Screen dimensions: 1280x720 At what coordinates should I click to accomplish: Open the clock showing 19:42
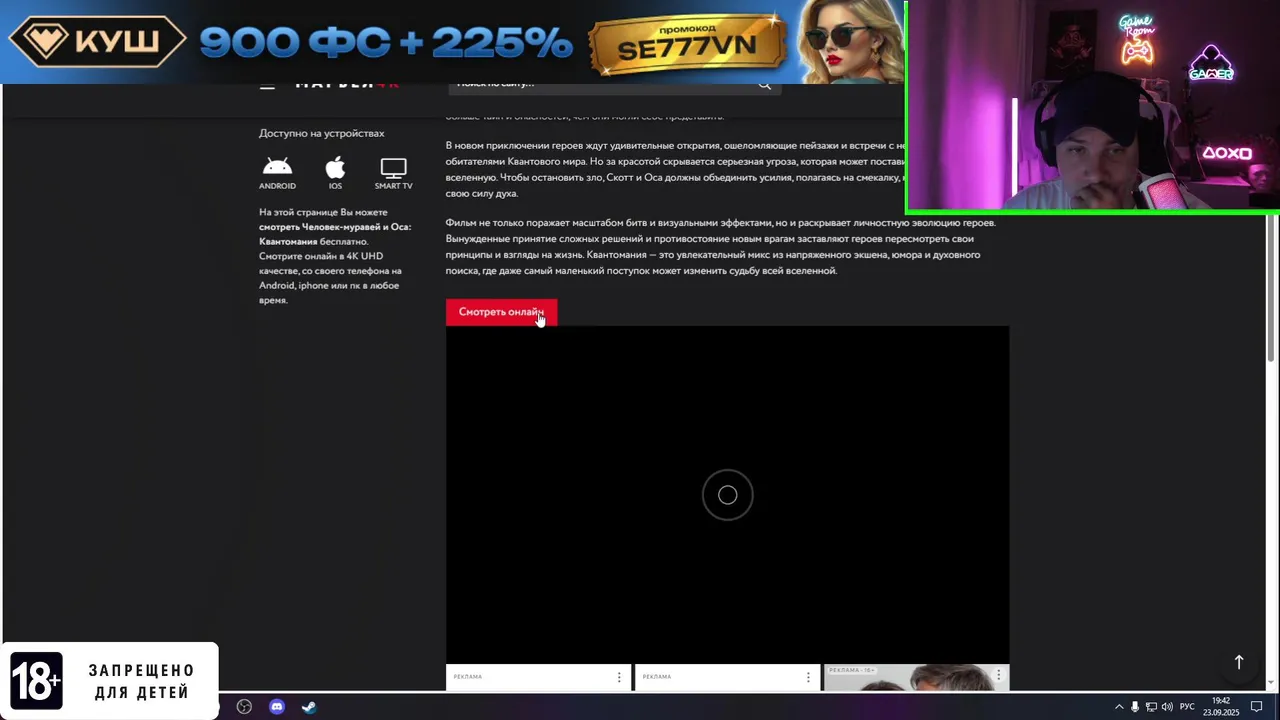pyautogui.click(x=1221, y=707)
